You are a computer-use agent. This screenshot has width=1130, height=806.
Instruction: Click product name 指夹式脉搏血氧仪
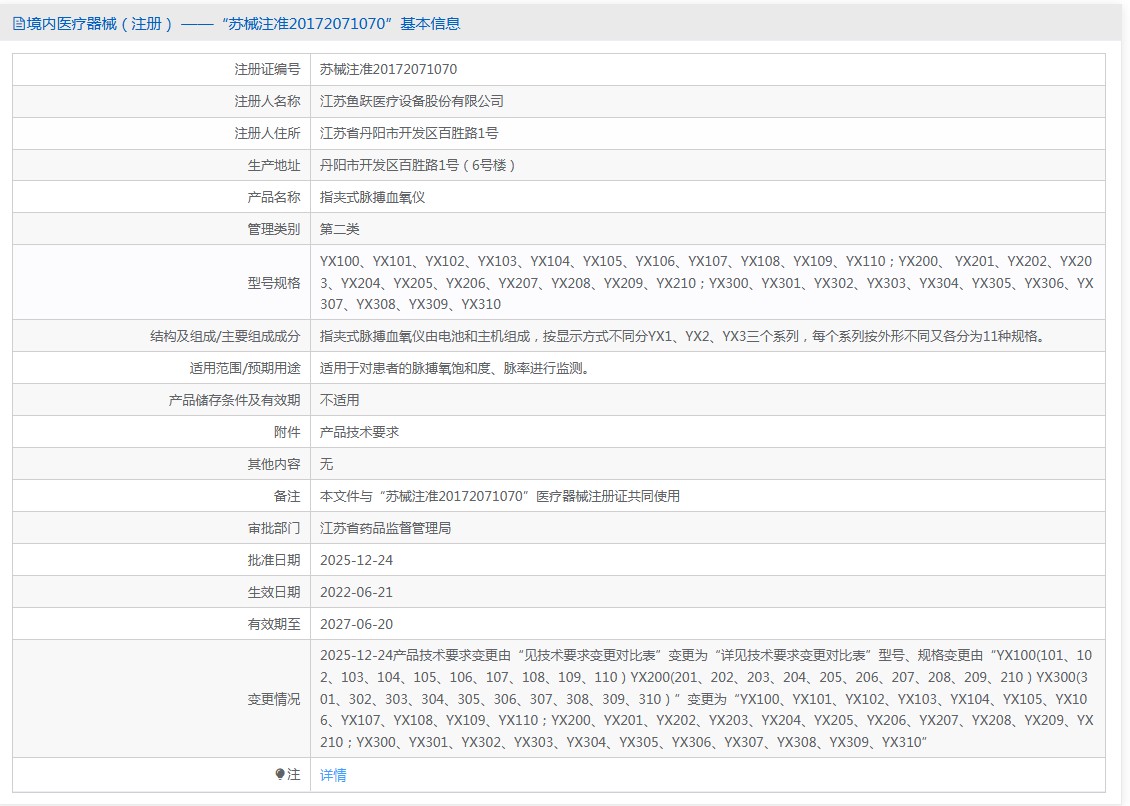click(x=373, y=198)
